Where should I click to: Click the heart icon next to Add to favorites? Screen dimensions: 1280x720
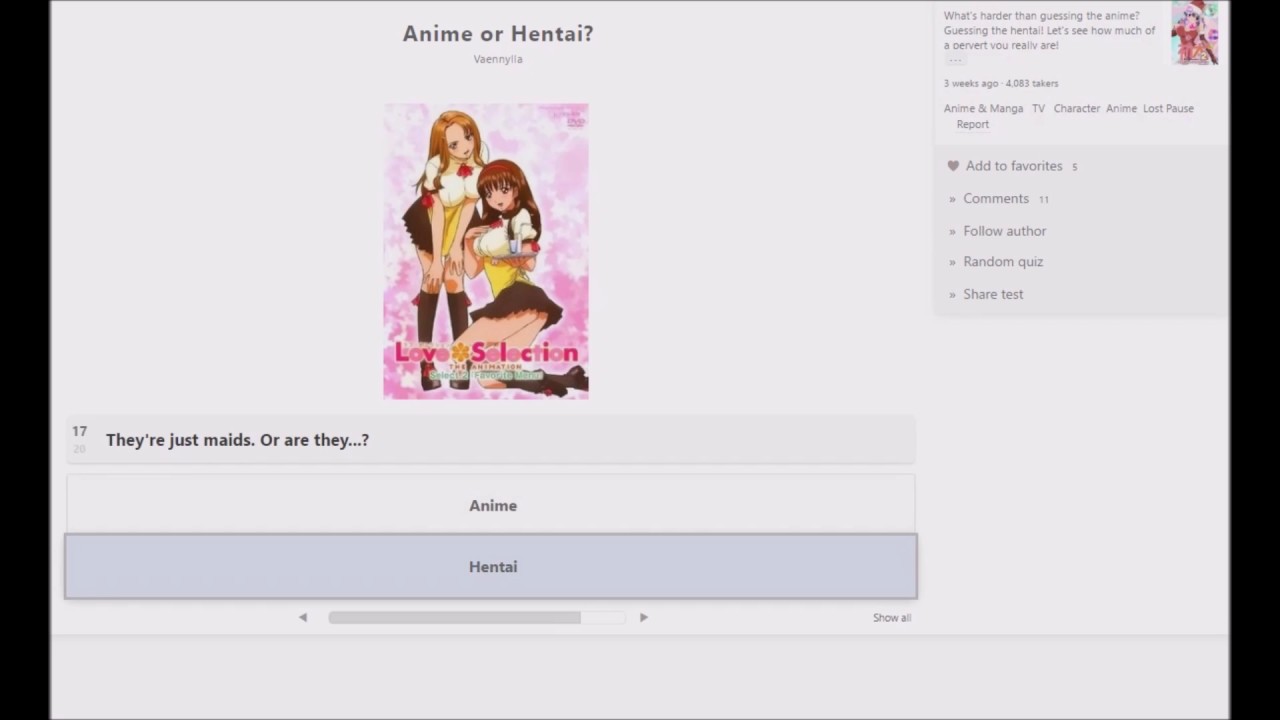pos(953,166)
